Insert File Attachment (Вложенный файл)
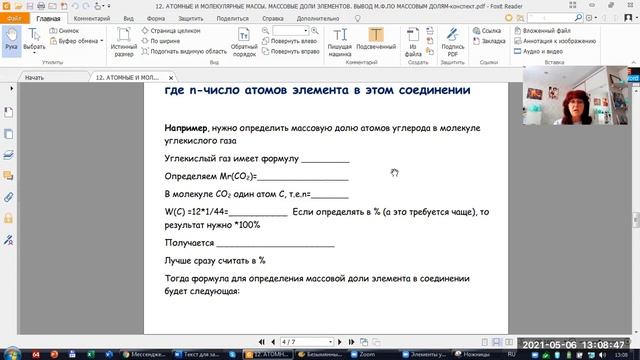 [542, 31]
